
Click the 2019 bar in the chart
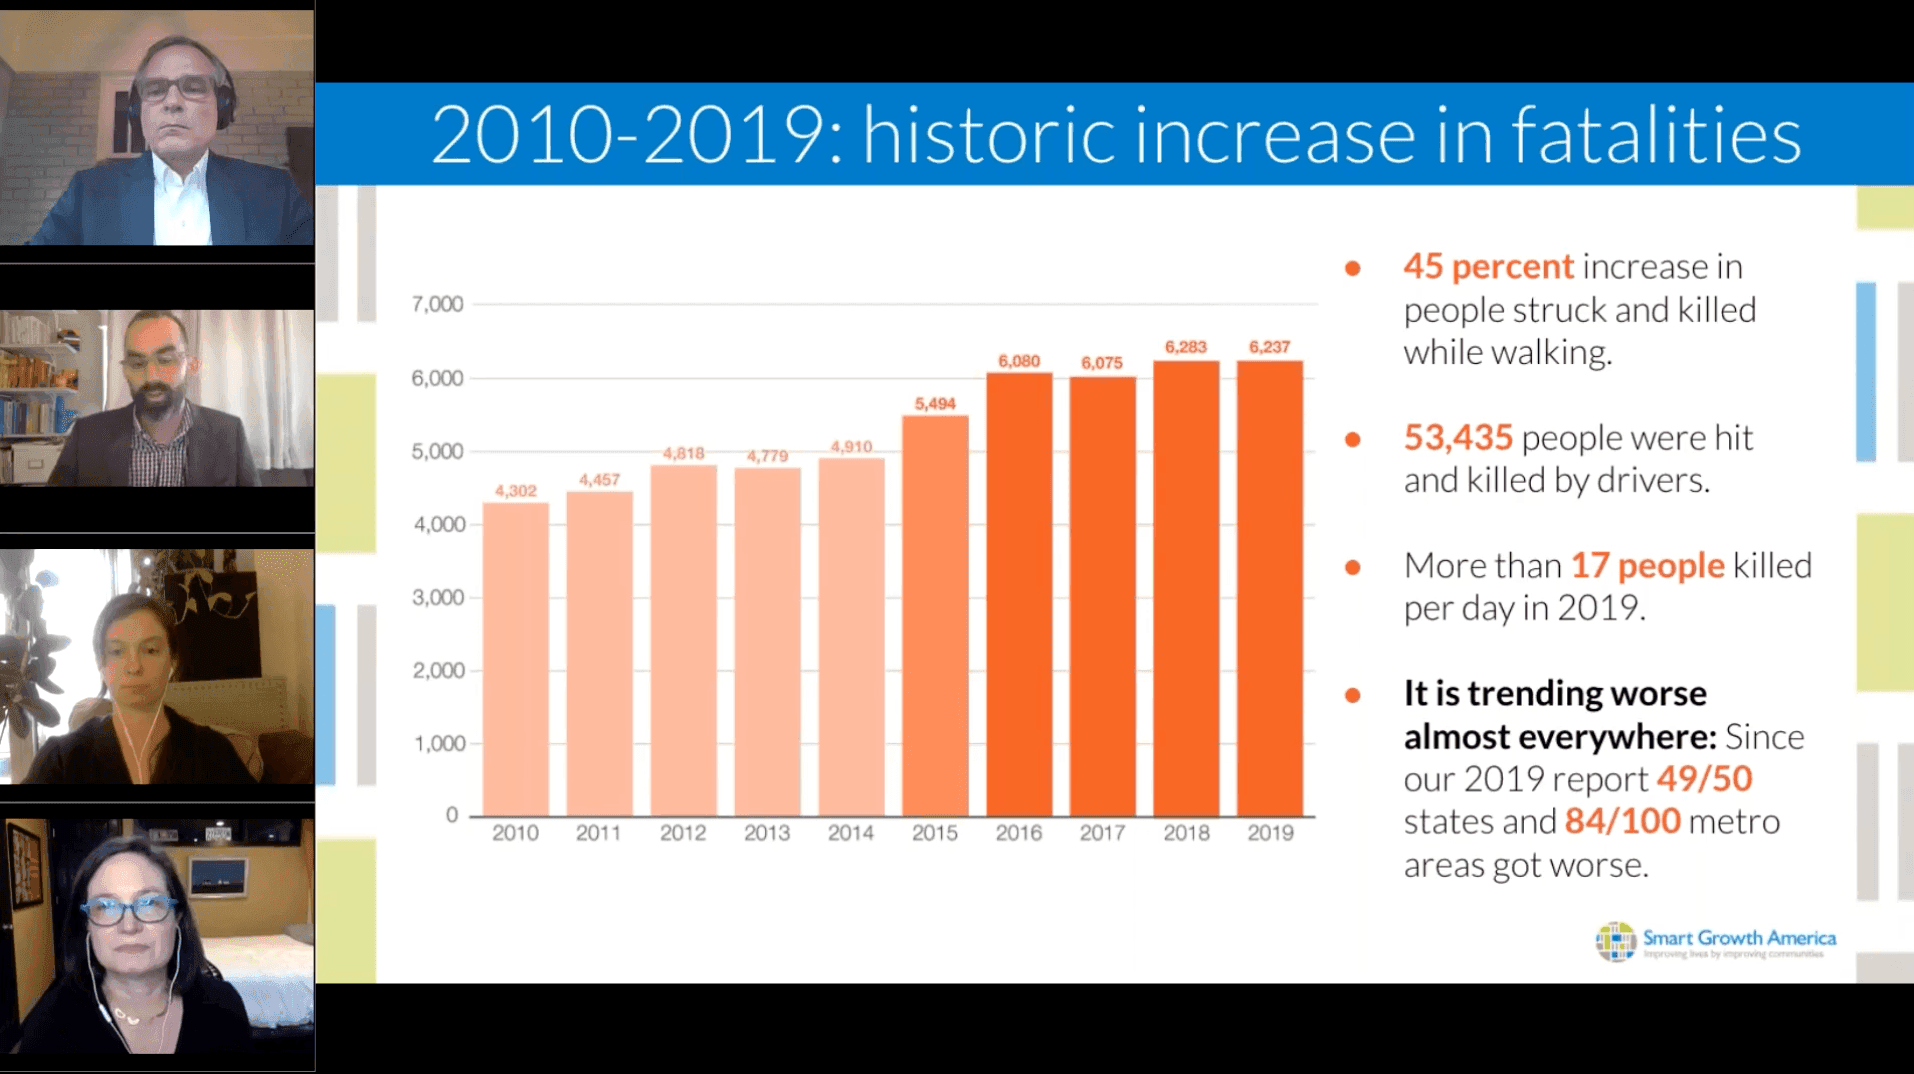pyautogui.click(x=1270, y=590)
